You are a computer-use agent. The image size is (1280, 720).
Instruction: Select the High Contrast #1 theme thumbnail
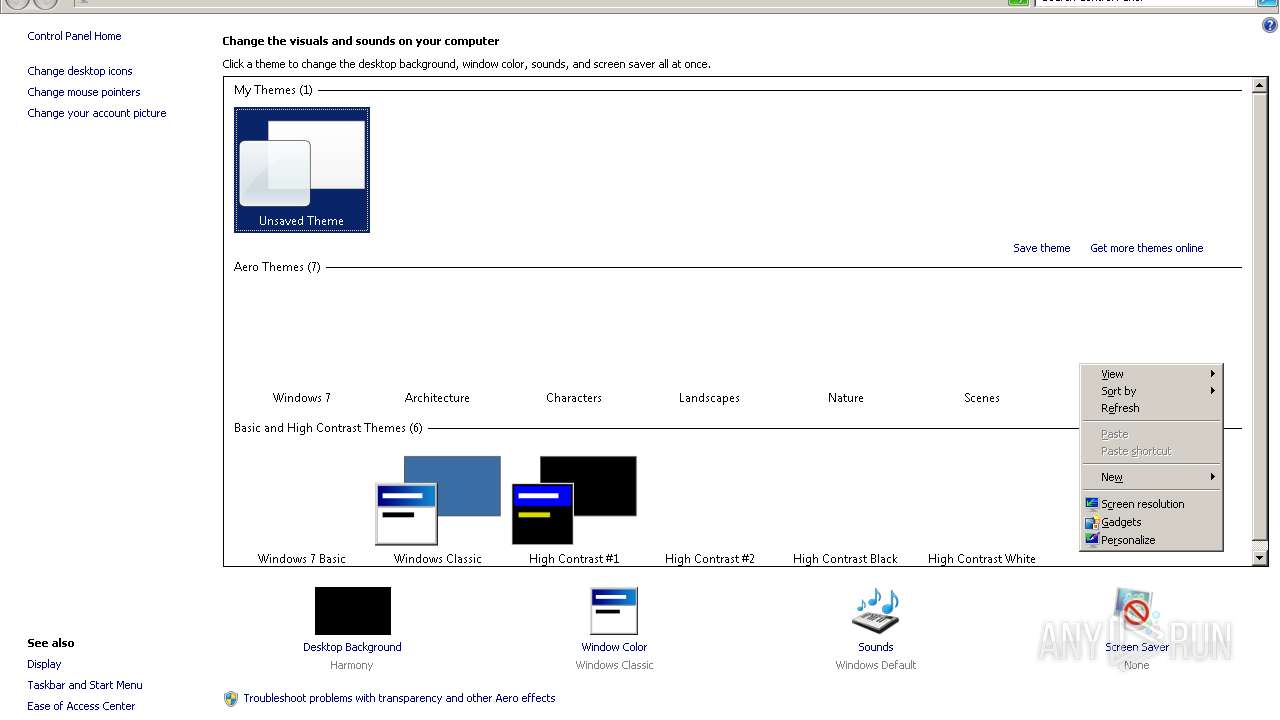[574, 501]
